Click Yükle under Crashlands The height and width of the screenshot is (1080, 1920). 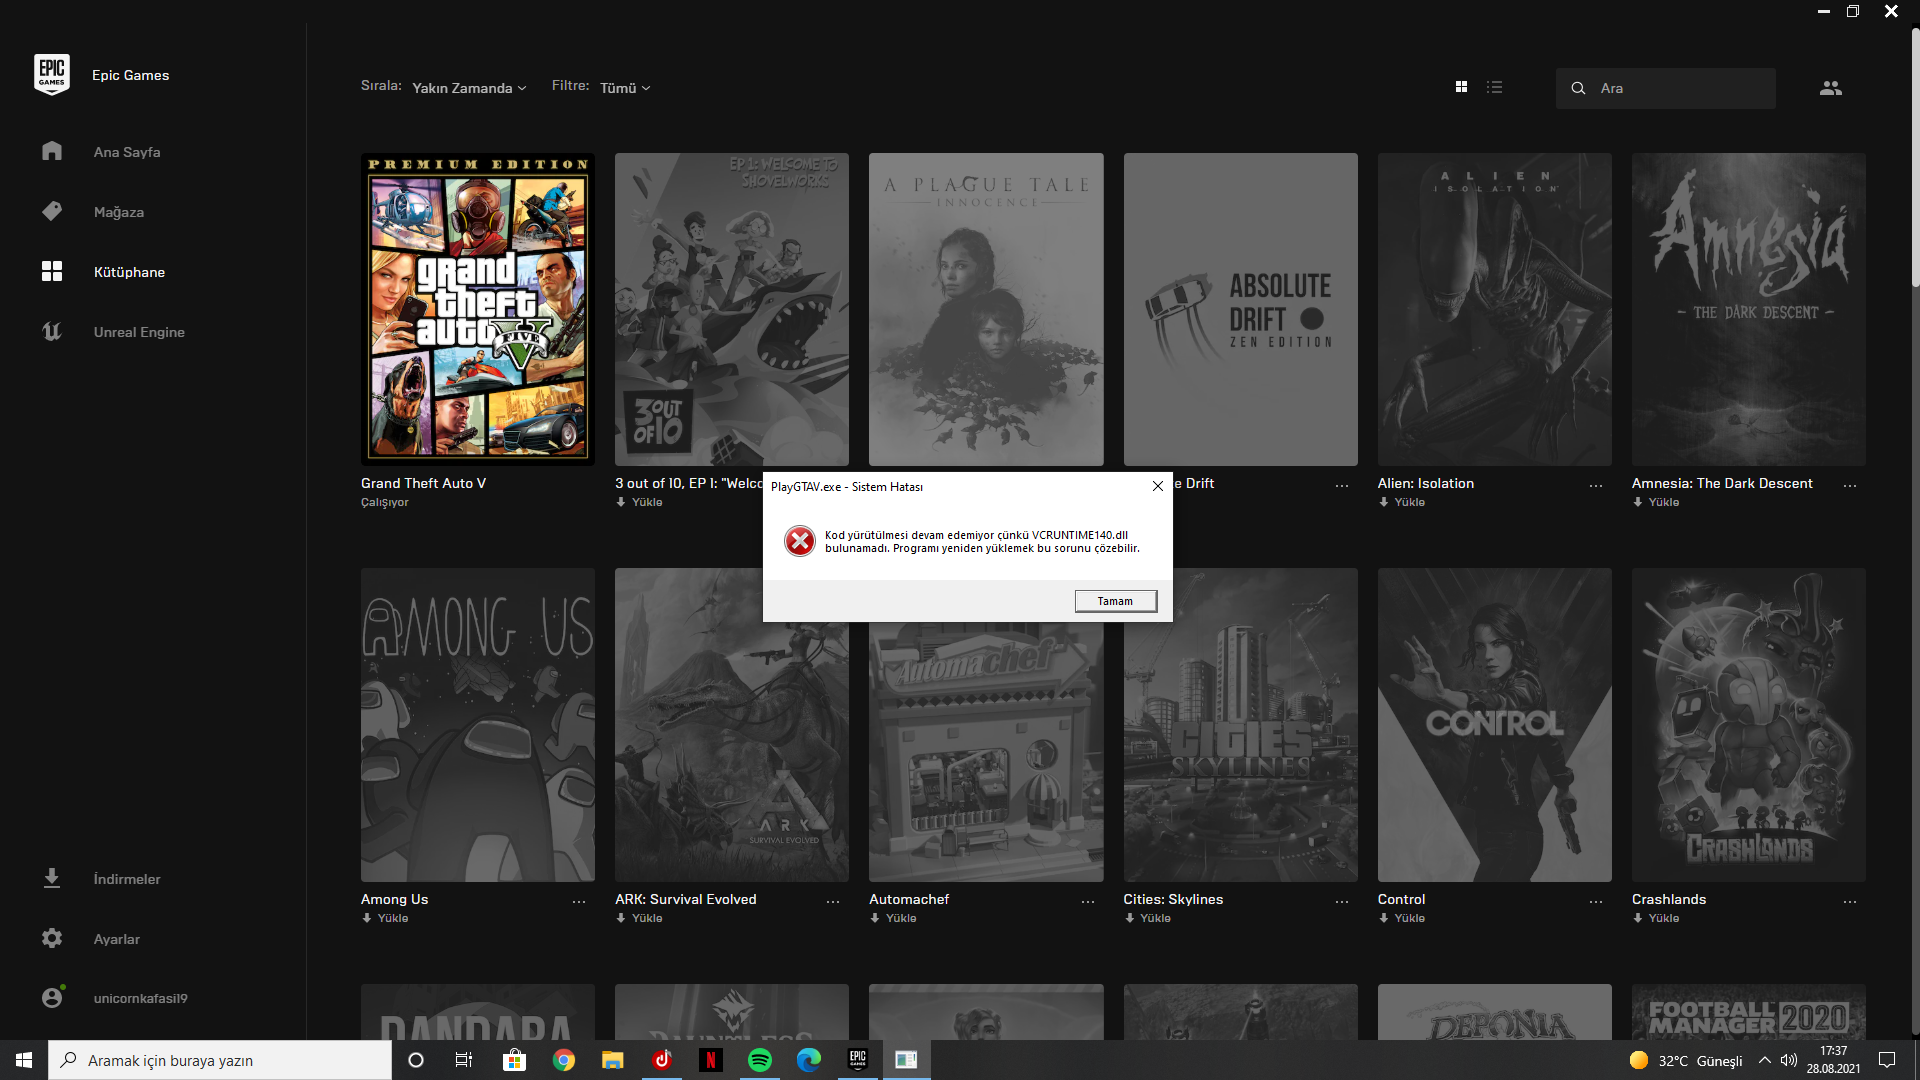(1656, 918)
